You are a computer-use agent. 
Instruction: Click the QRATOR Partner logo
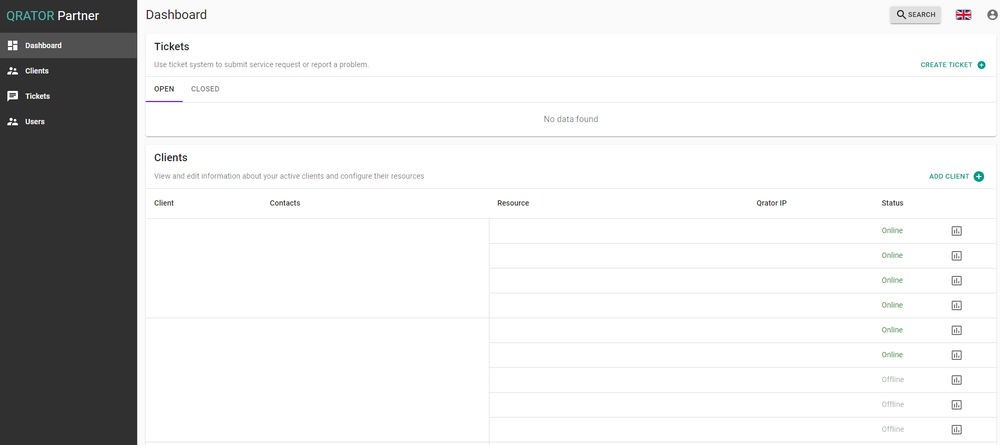(52, 16)
